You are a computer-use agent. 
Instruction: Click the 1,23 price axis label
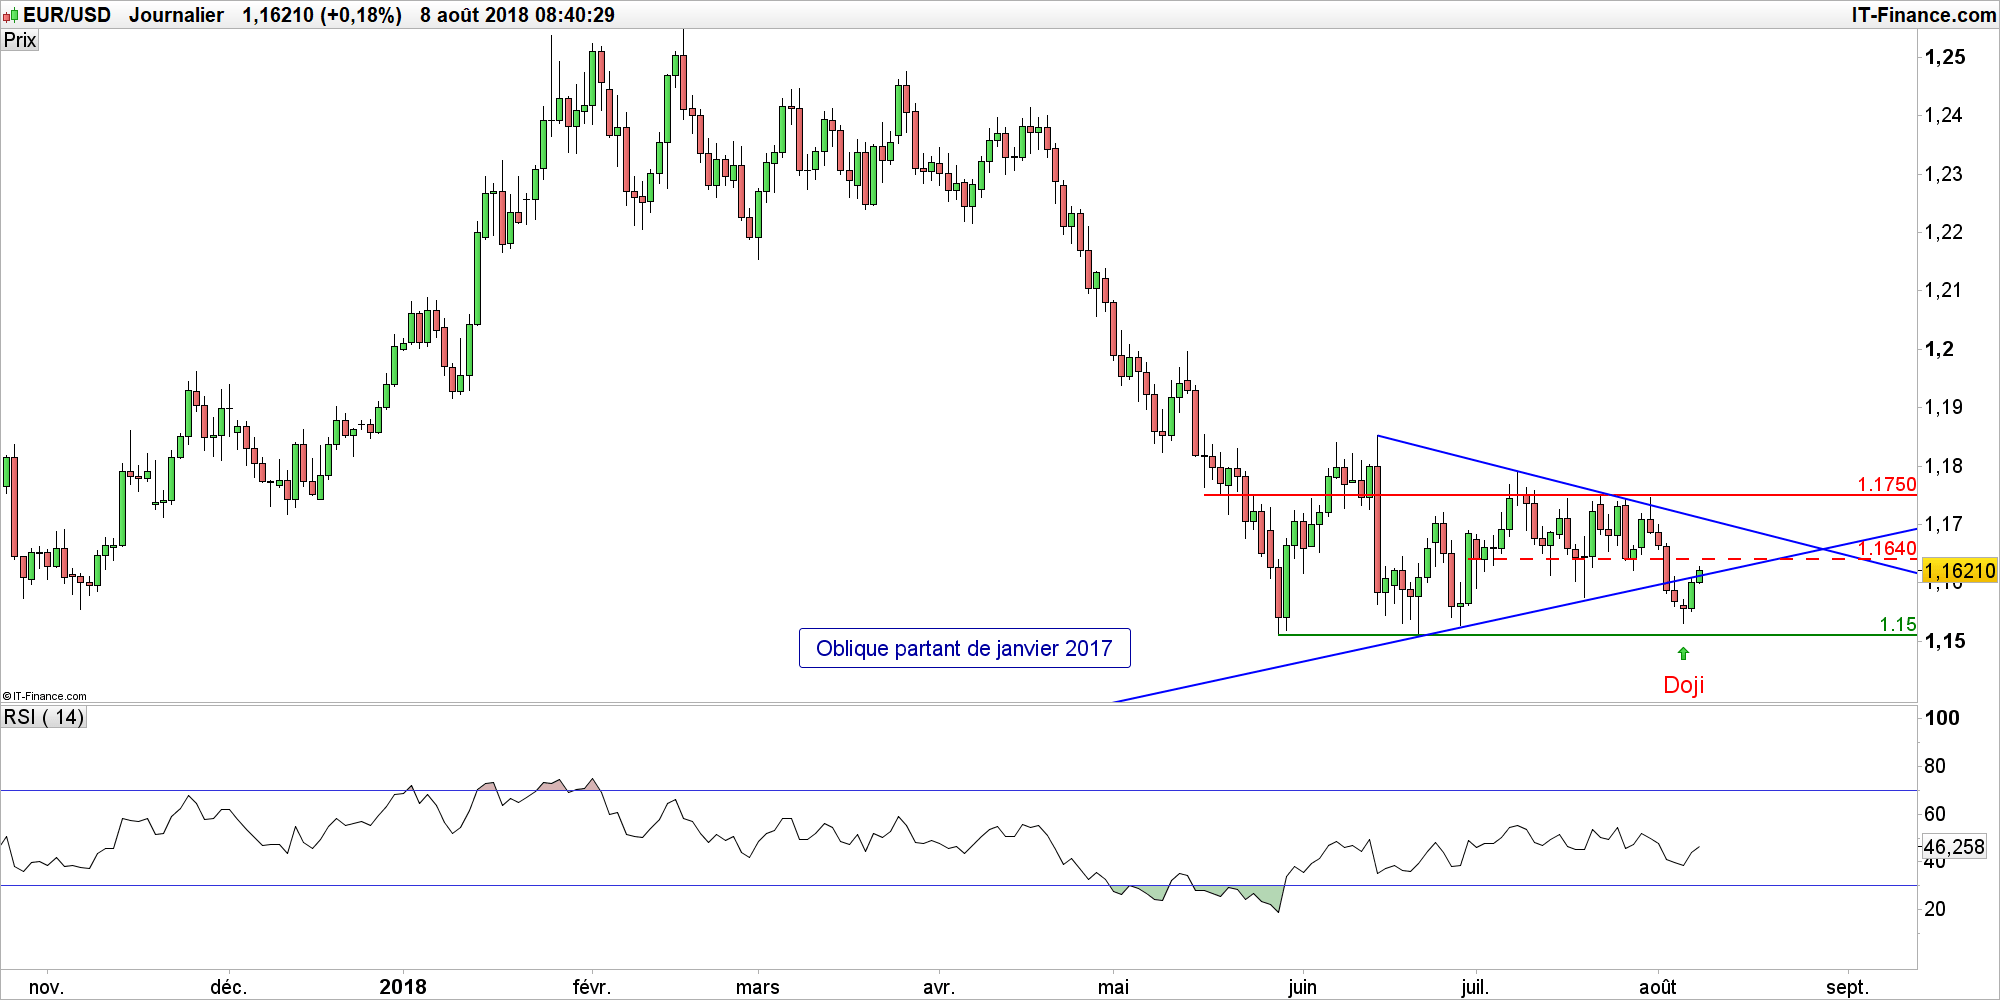tap(1944, 174)
